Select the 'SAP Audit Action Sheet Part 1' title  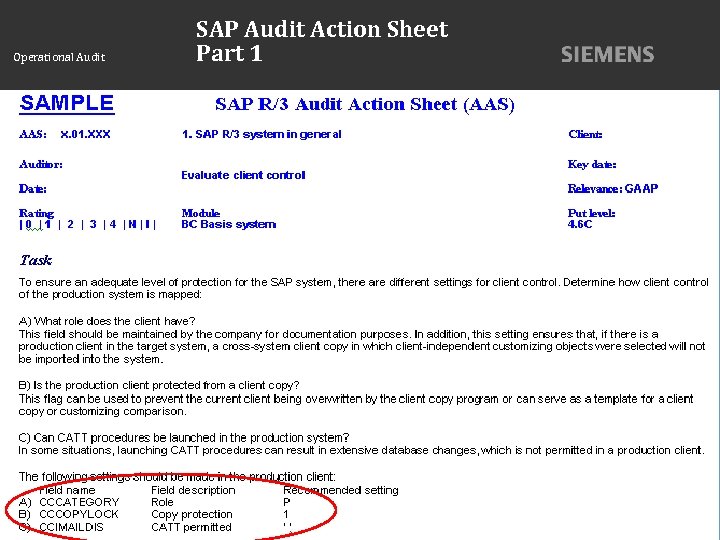[321, 41]
